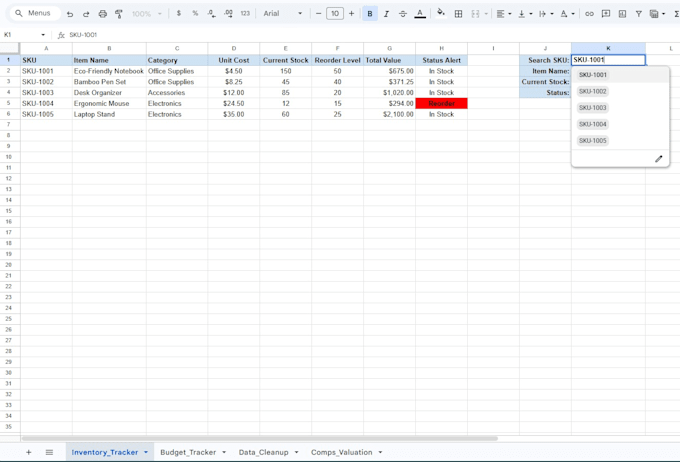The image size is (680, 462).
Task: Select SKU-1003 in the dropdown list
Action: 593,108
